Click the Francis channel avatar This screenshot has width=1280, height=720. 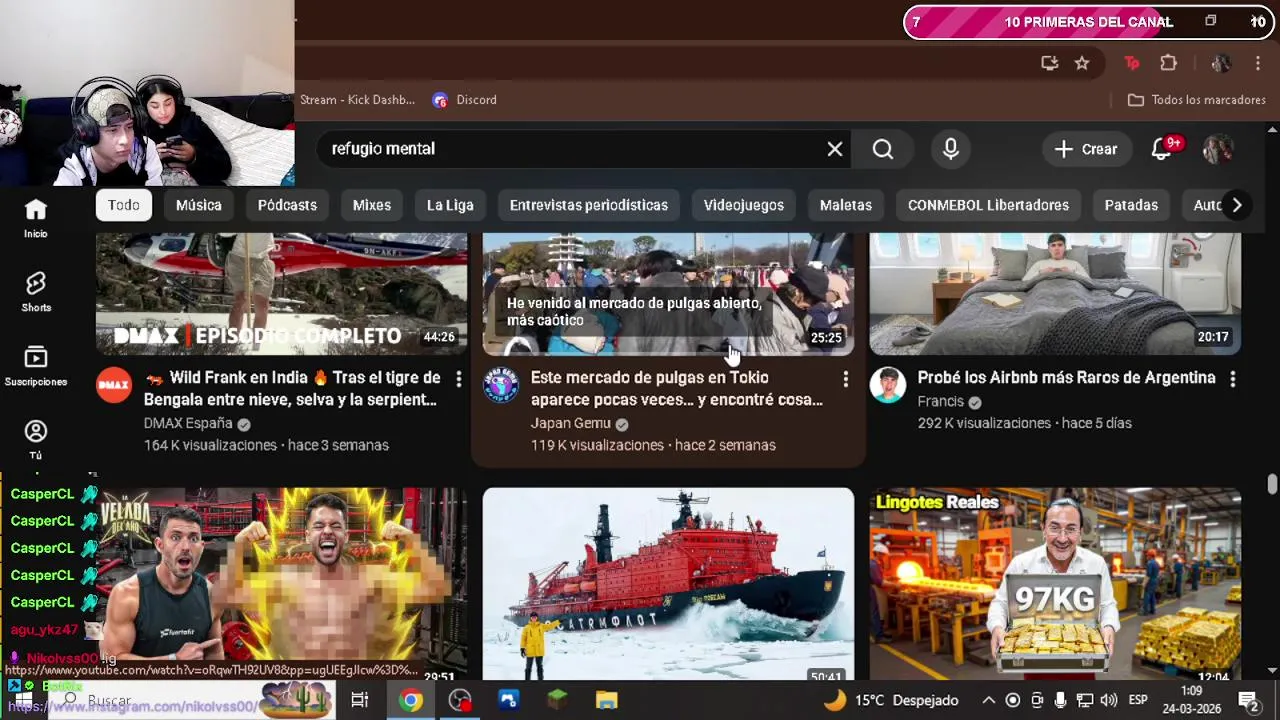[887, 385]
